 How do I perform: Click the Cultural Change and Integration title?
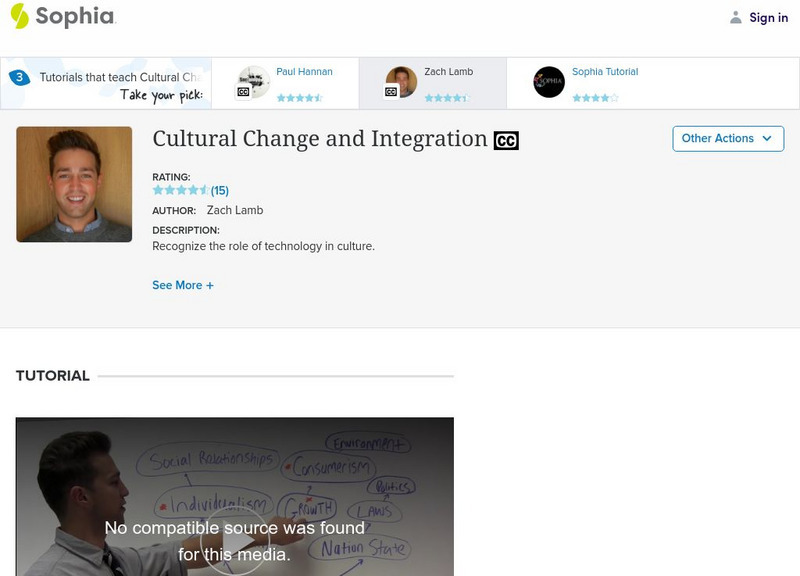click(320, 138)
